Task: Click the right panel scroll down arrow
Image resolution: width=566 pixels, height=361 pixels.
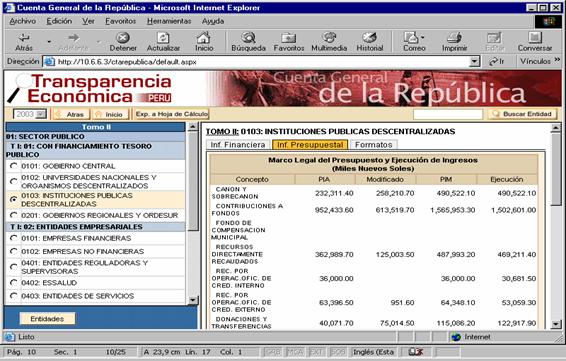Action: pyautogui.click(x=556, y=324)
